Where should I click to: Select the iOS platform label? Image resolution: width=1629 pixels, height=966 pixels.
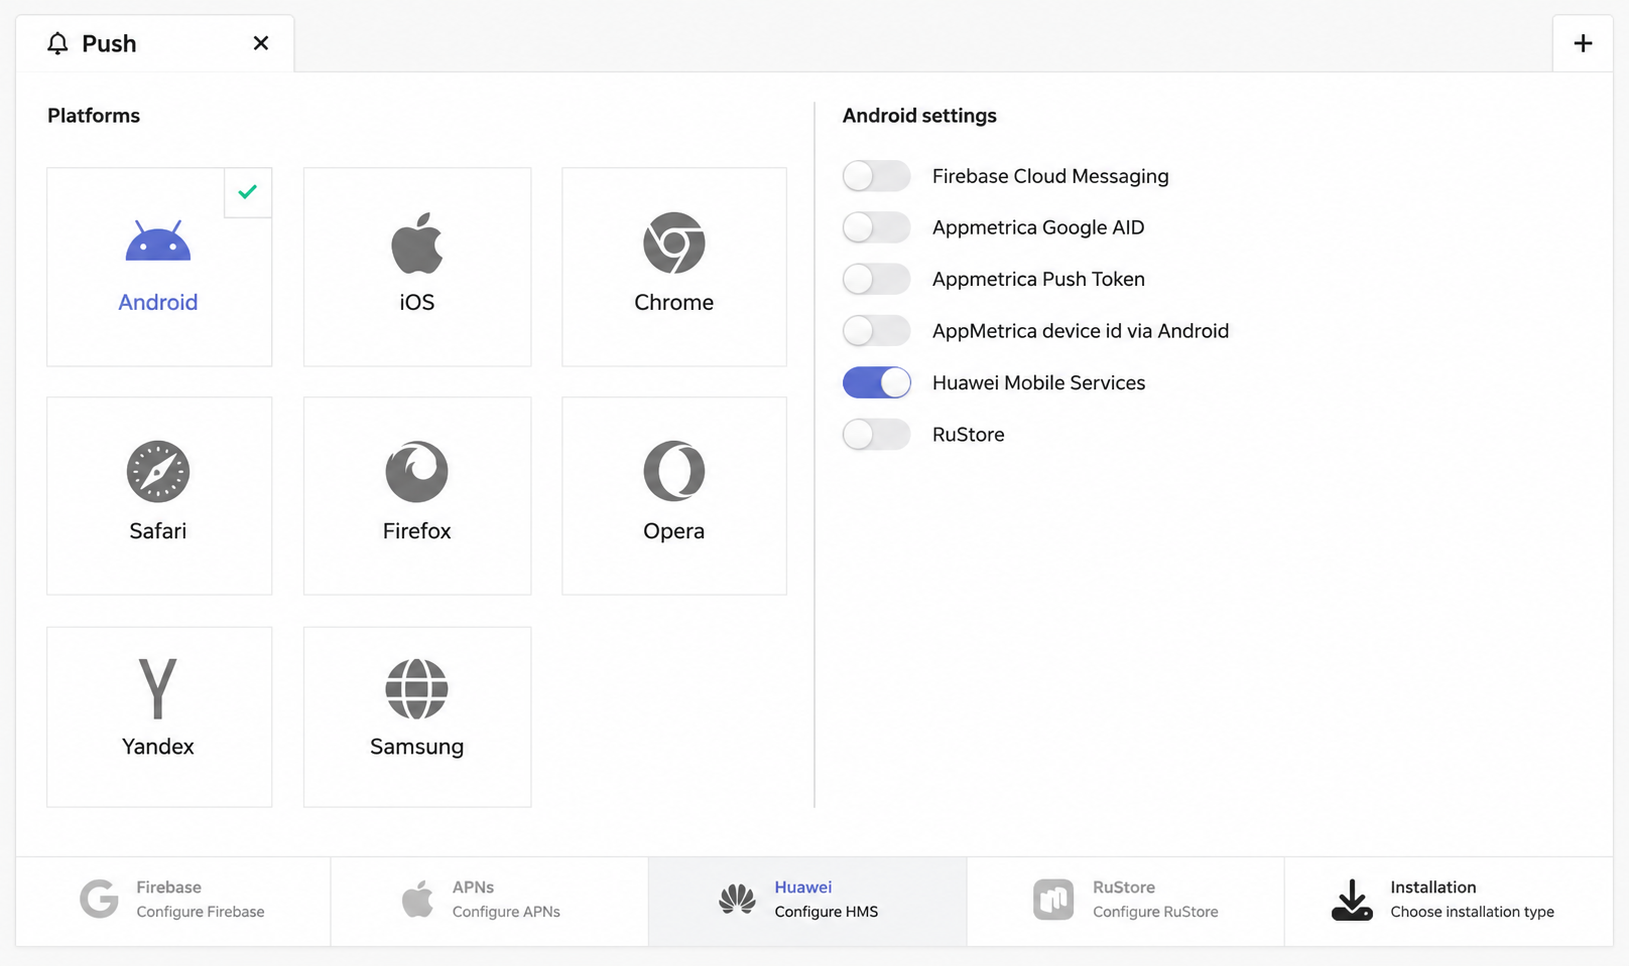[417, 302]
